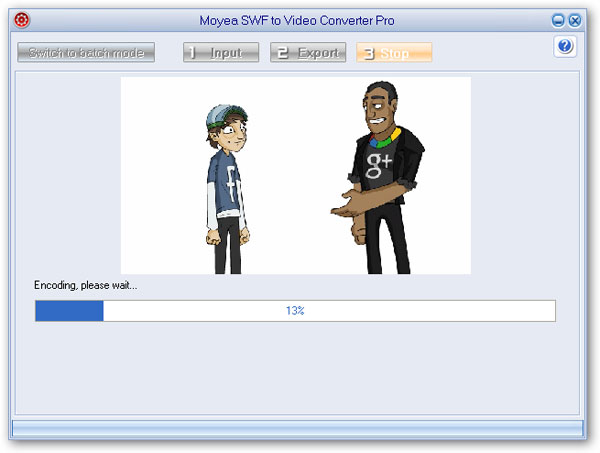
Task: Click the window title 'Moyea SWF to Video Converter Pro'
Action: [297, 20]
